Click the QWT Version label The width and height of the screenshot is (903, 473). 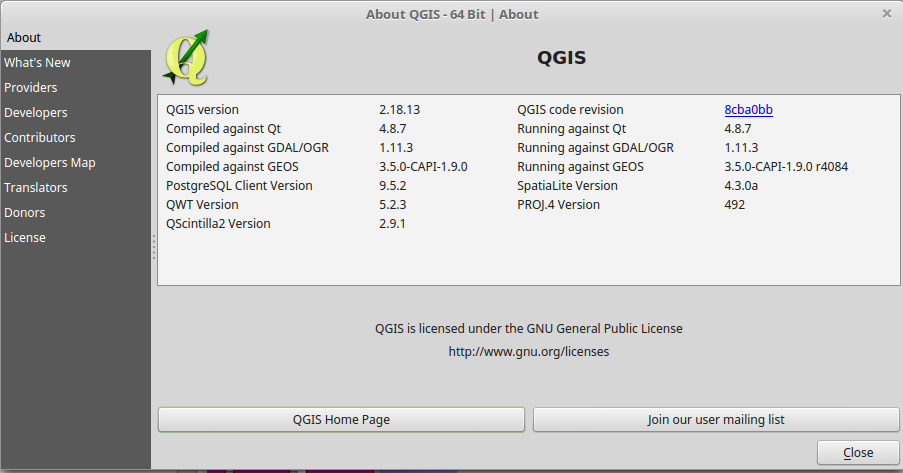(202, 205)
